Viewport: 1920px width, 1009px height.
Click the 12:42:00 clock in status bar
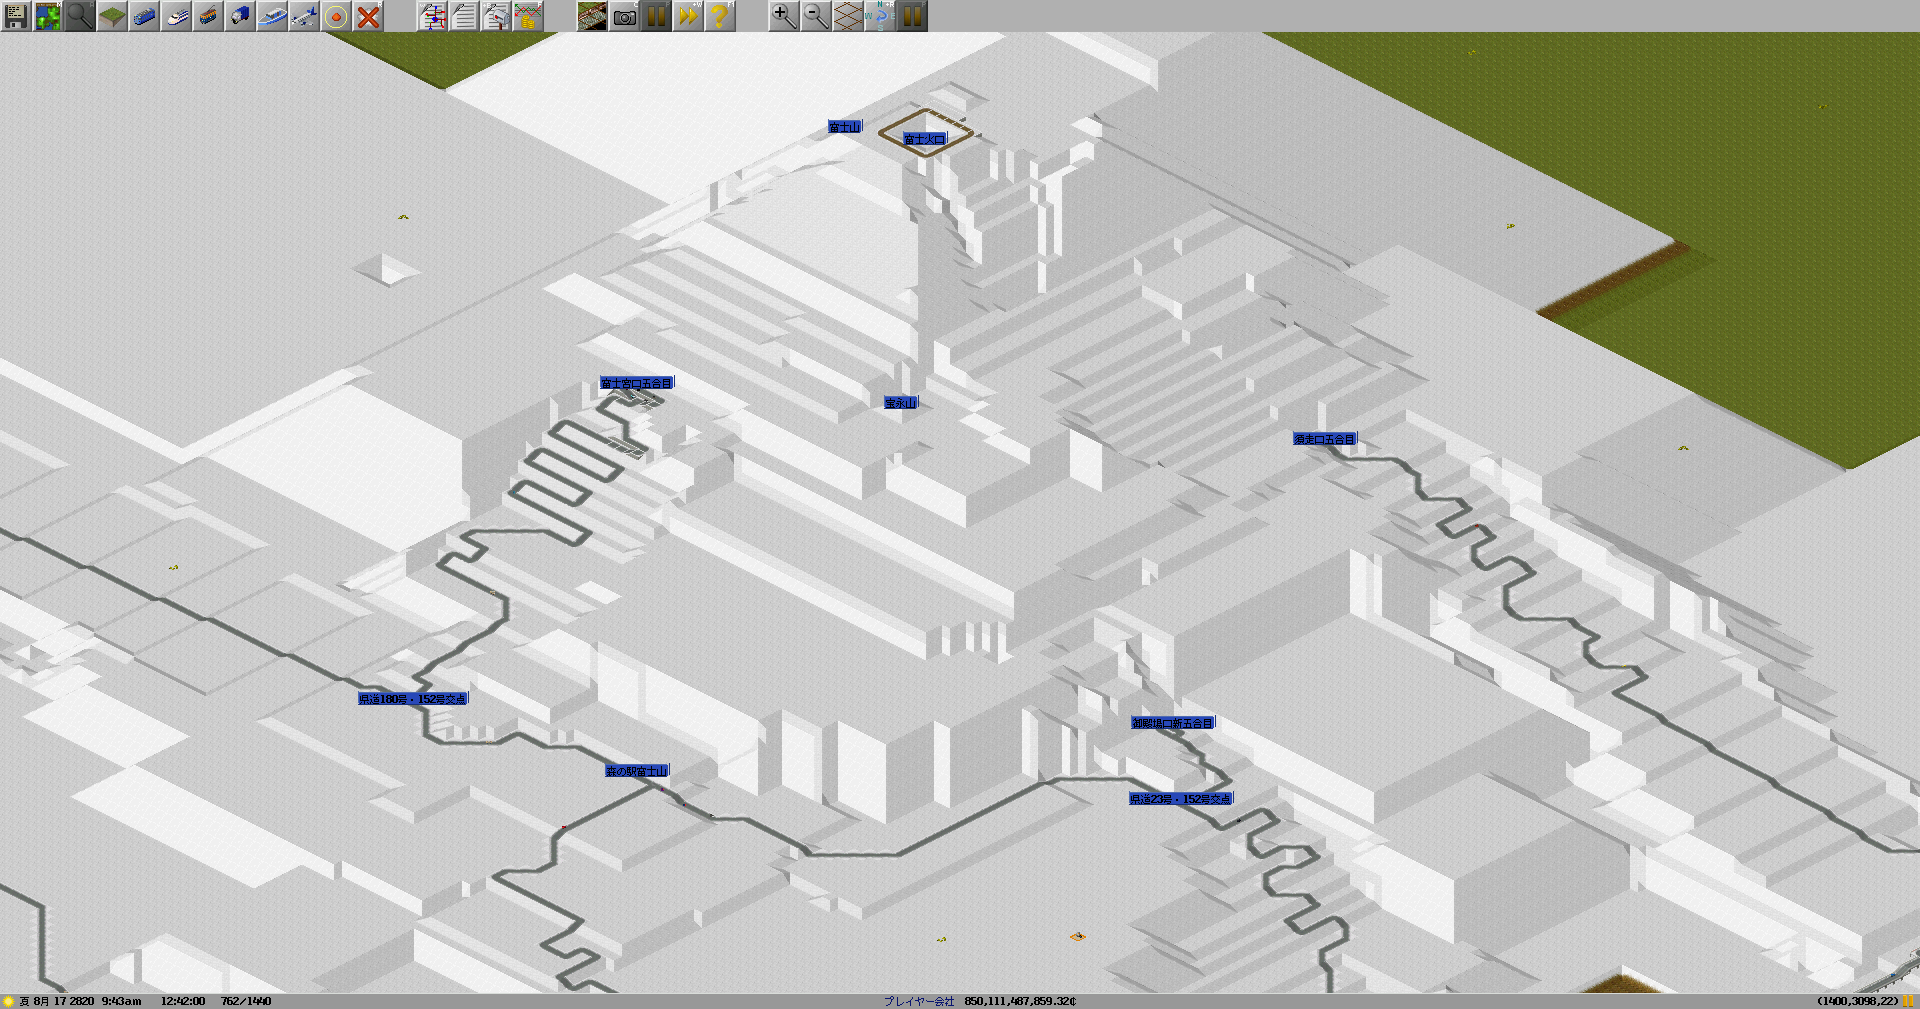tap(183, 1001)
